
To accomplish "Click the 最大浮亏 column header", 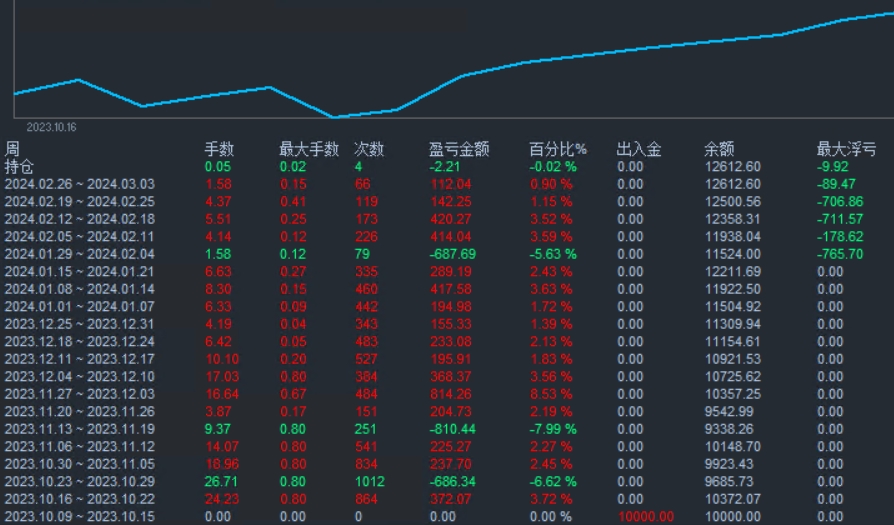I will point(846,149).
